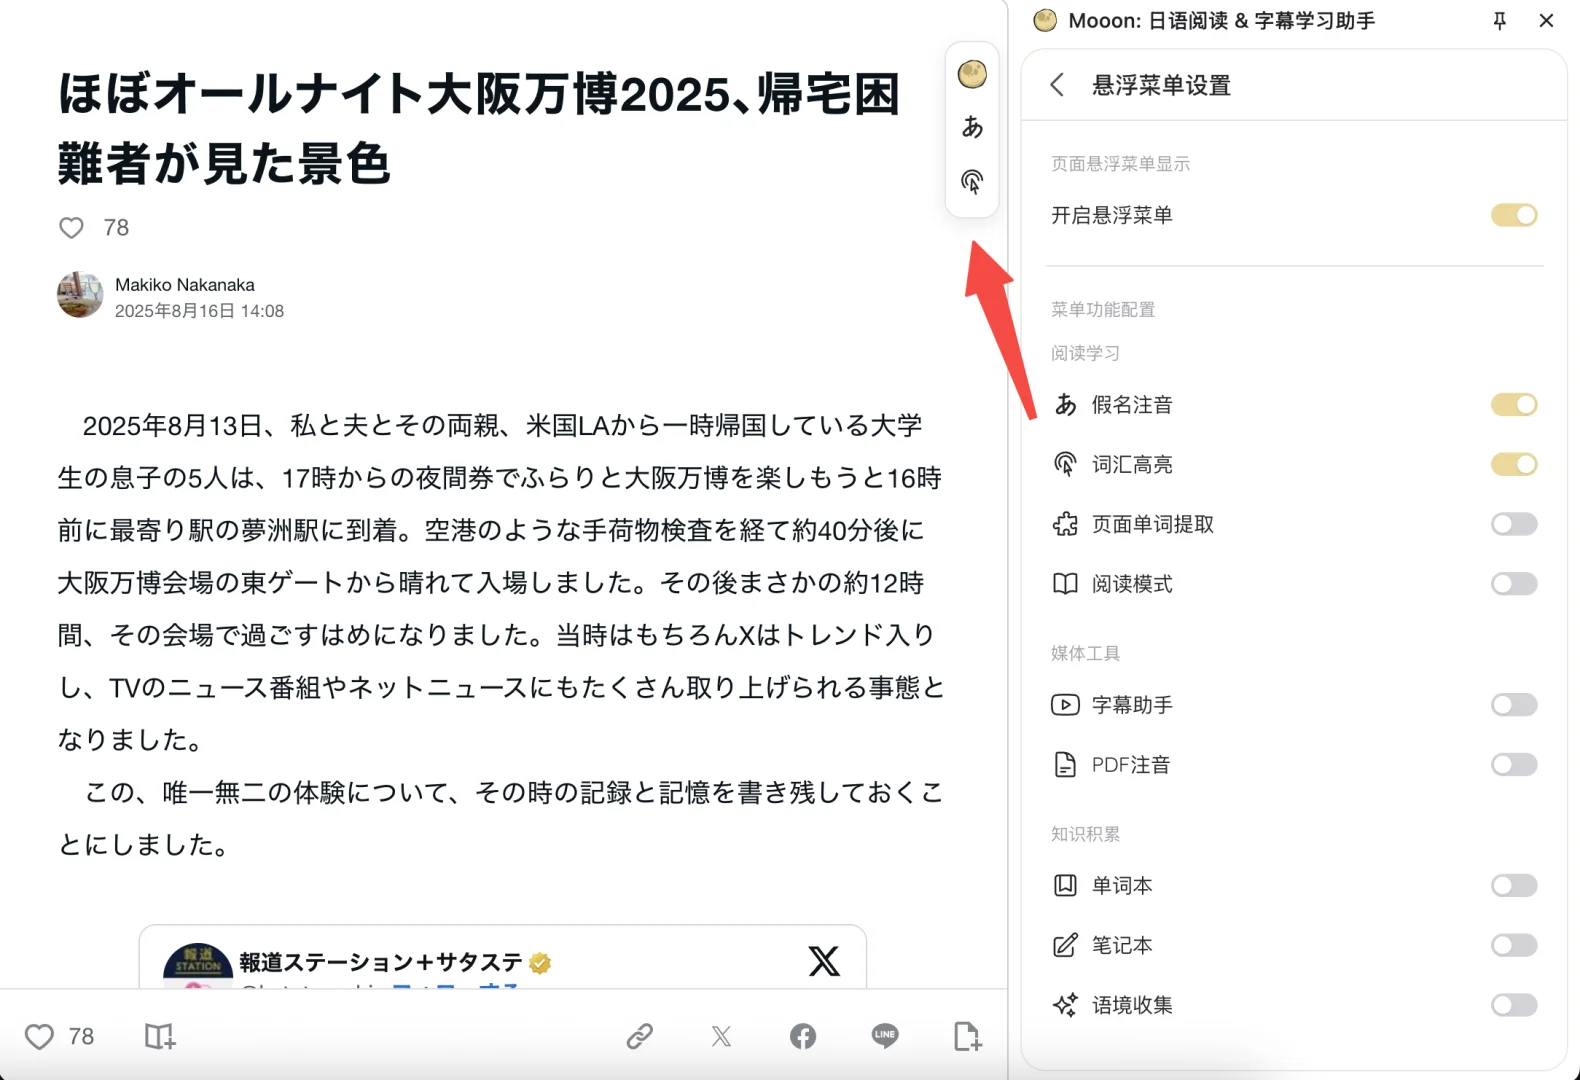Click the pointer icon beside 词汇高亮
The width and height of the screenshot is (1580, 1080).
coord(1066,464)
